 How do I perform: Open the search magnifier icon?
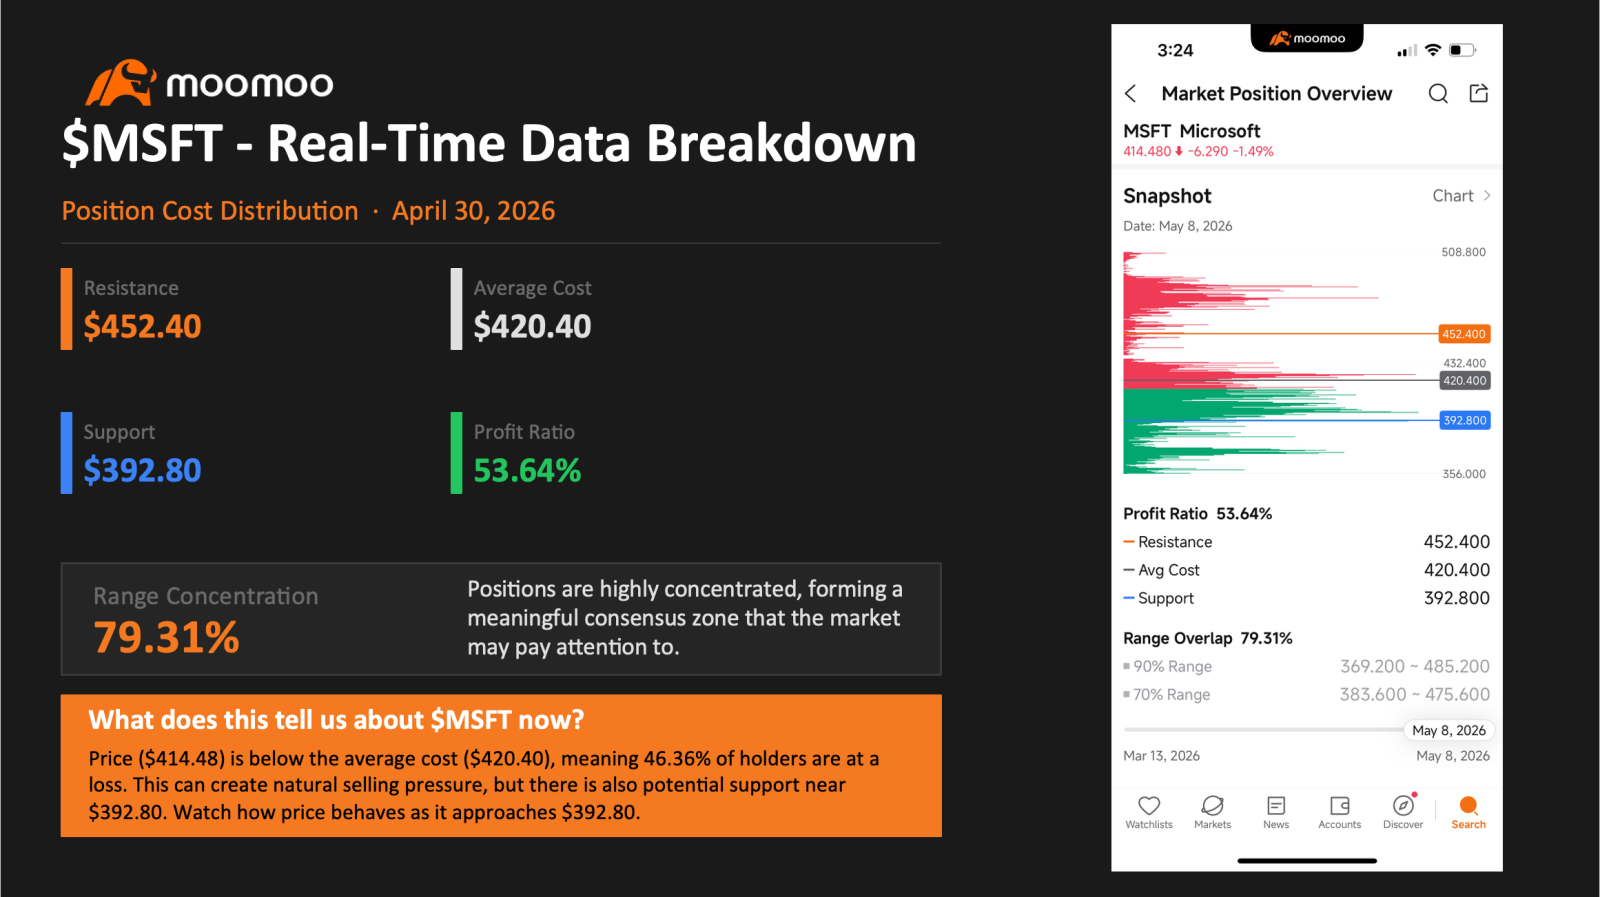[x=1438, y=94]
